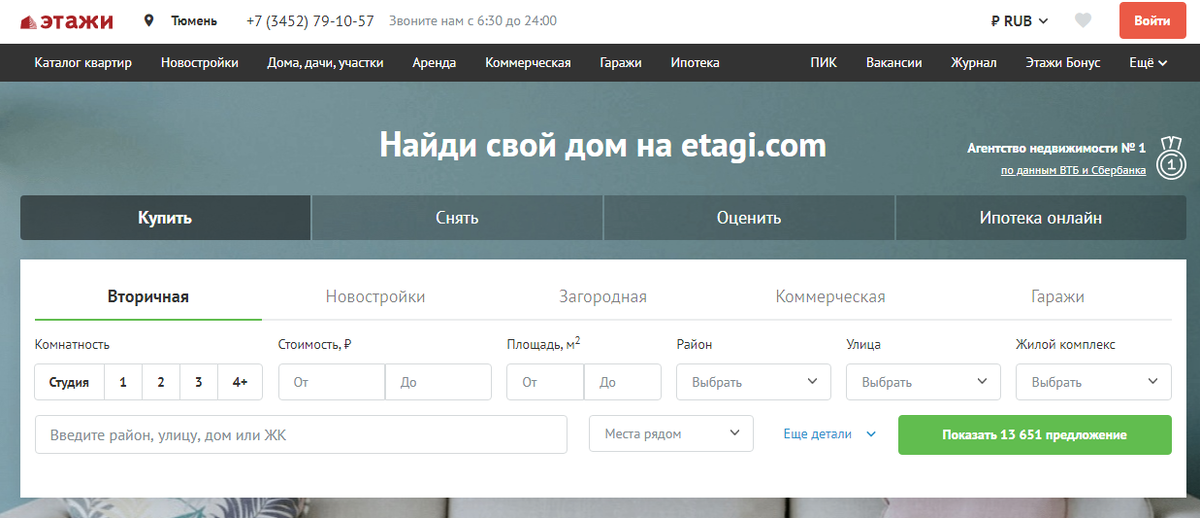Click Найди свой дом на etagi.com heading
The width and height of the screenshot is (1200, 518).
[603, 146]
